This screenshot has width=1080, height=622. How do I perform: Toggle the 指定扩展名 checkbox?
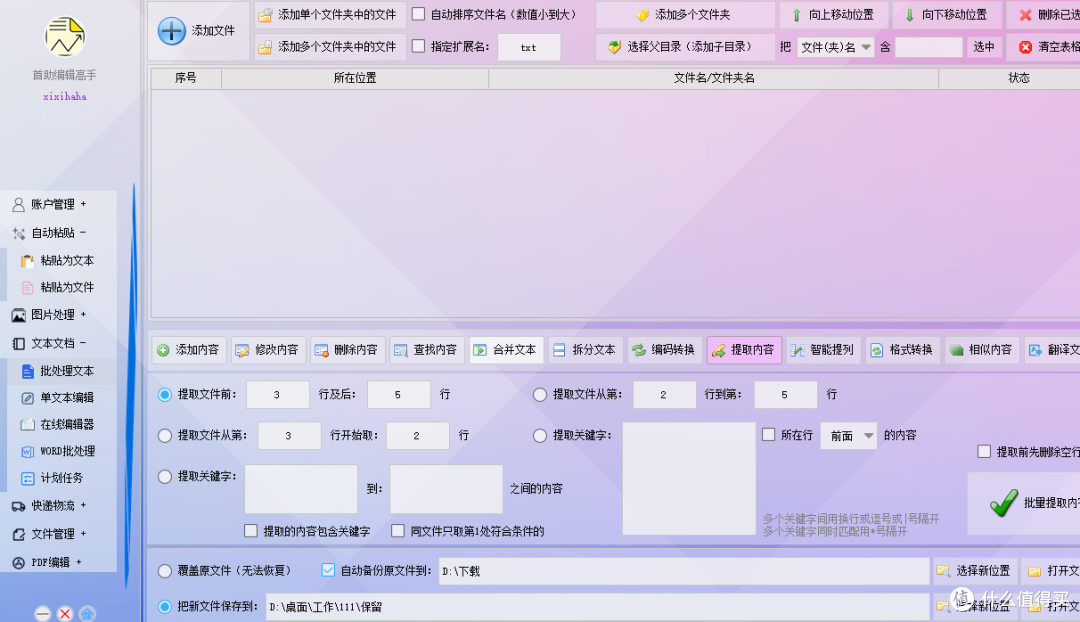point(418,46)
